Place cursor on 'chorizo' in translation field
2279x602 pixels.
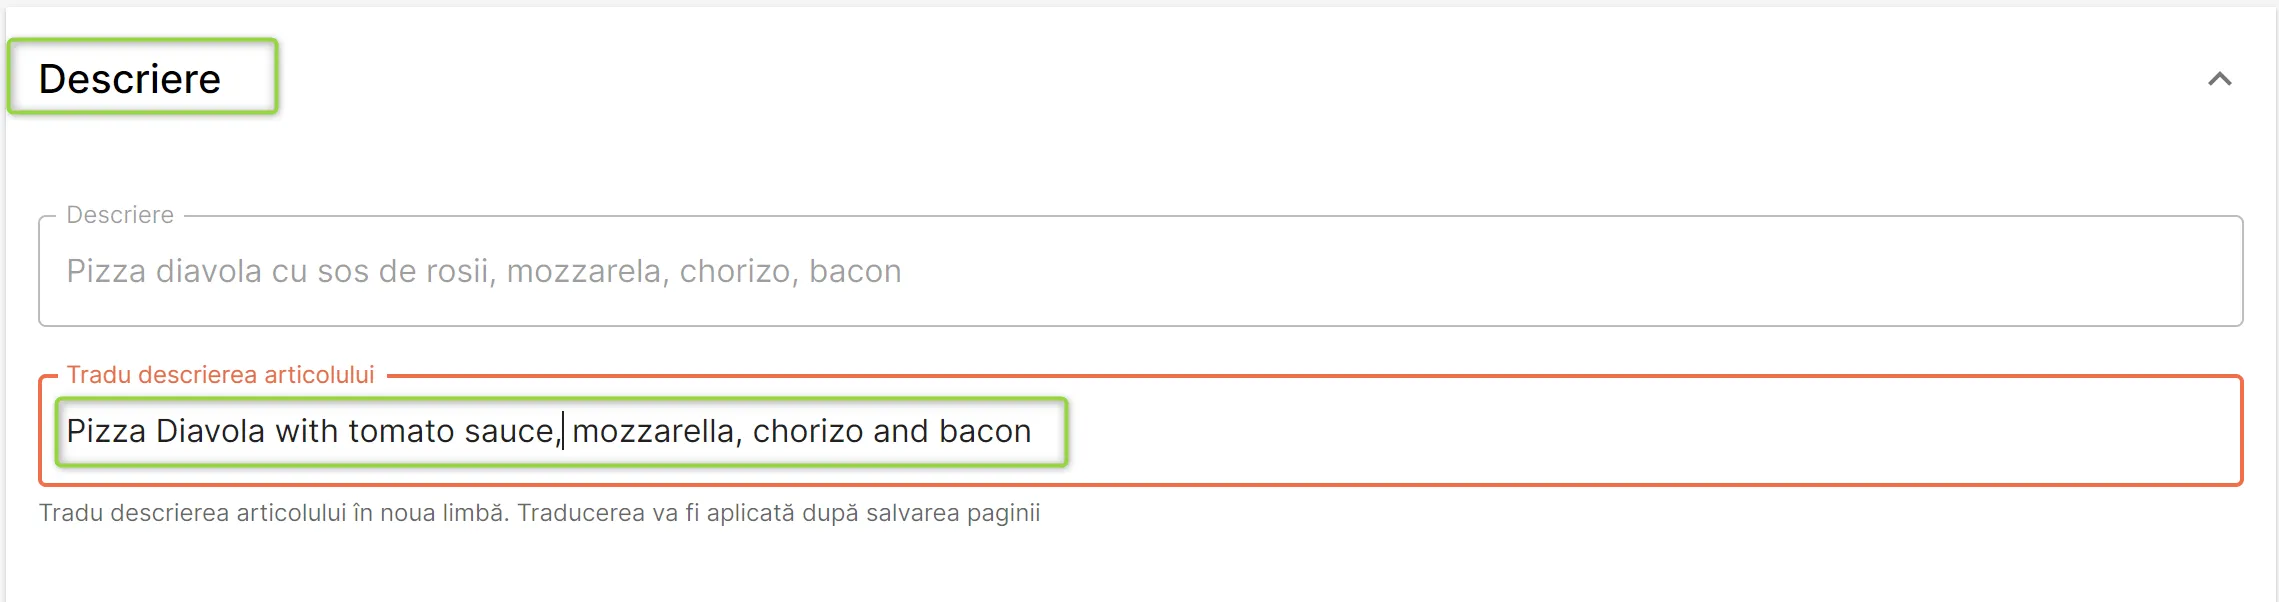pos(808,431)
